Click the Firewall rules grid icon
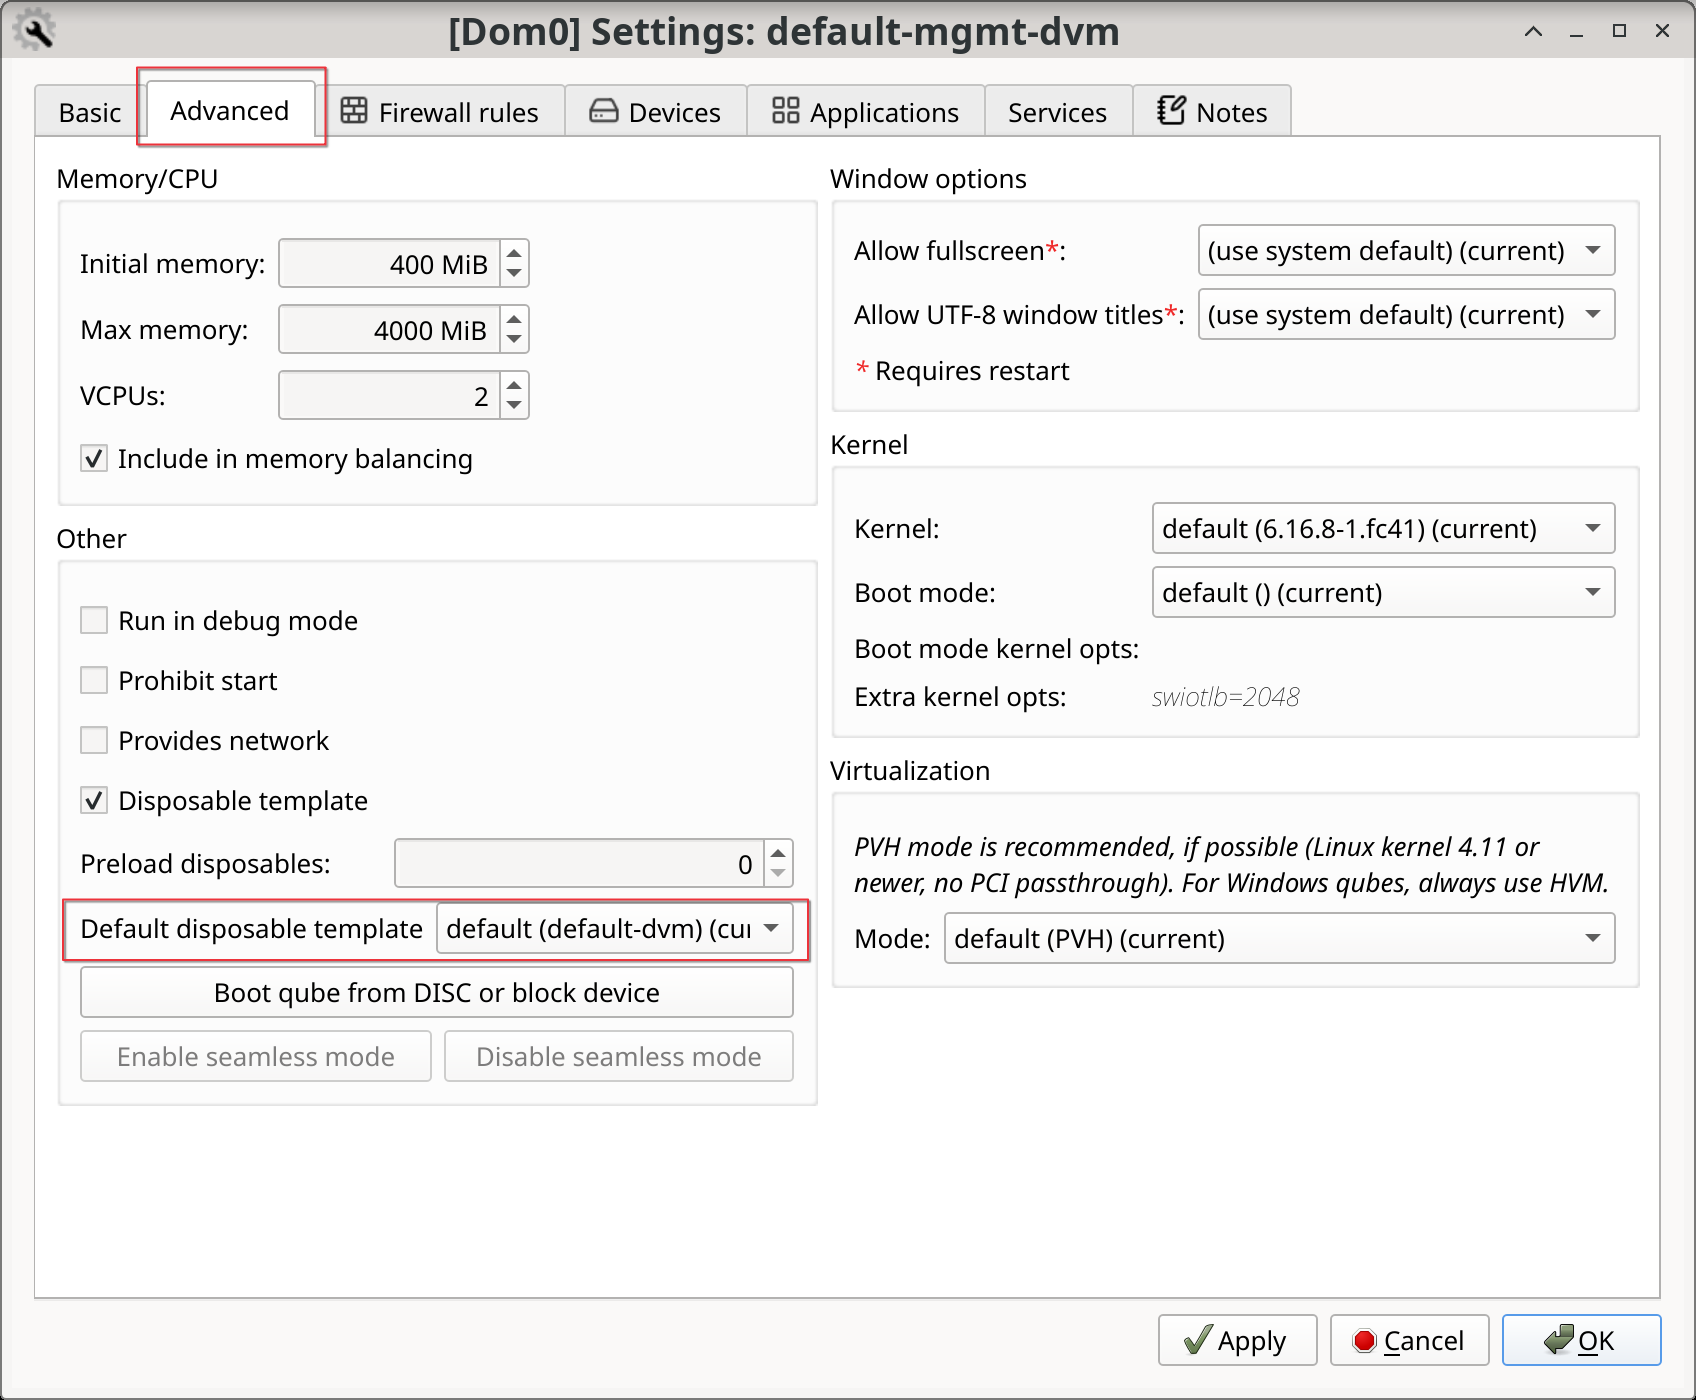This screenshot has width=1696, height=1400. (x=355, y=111)
